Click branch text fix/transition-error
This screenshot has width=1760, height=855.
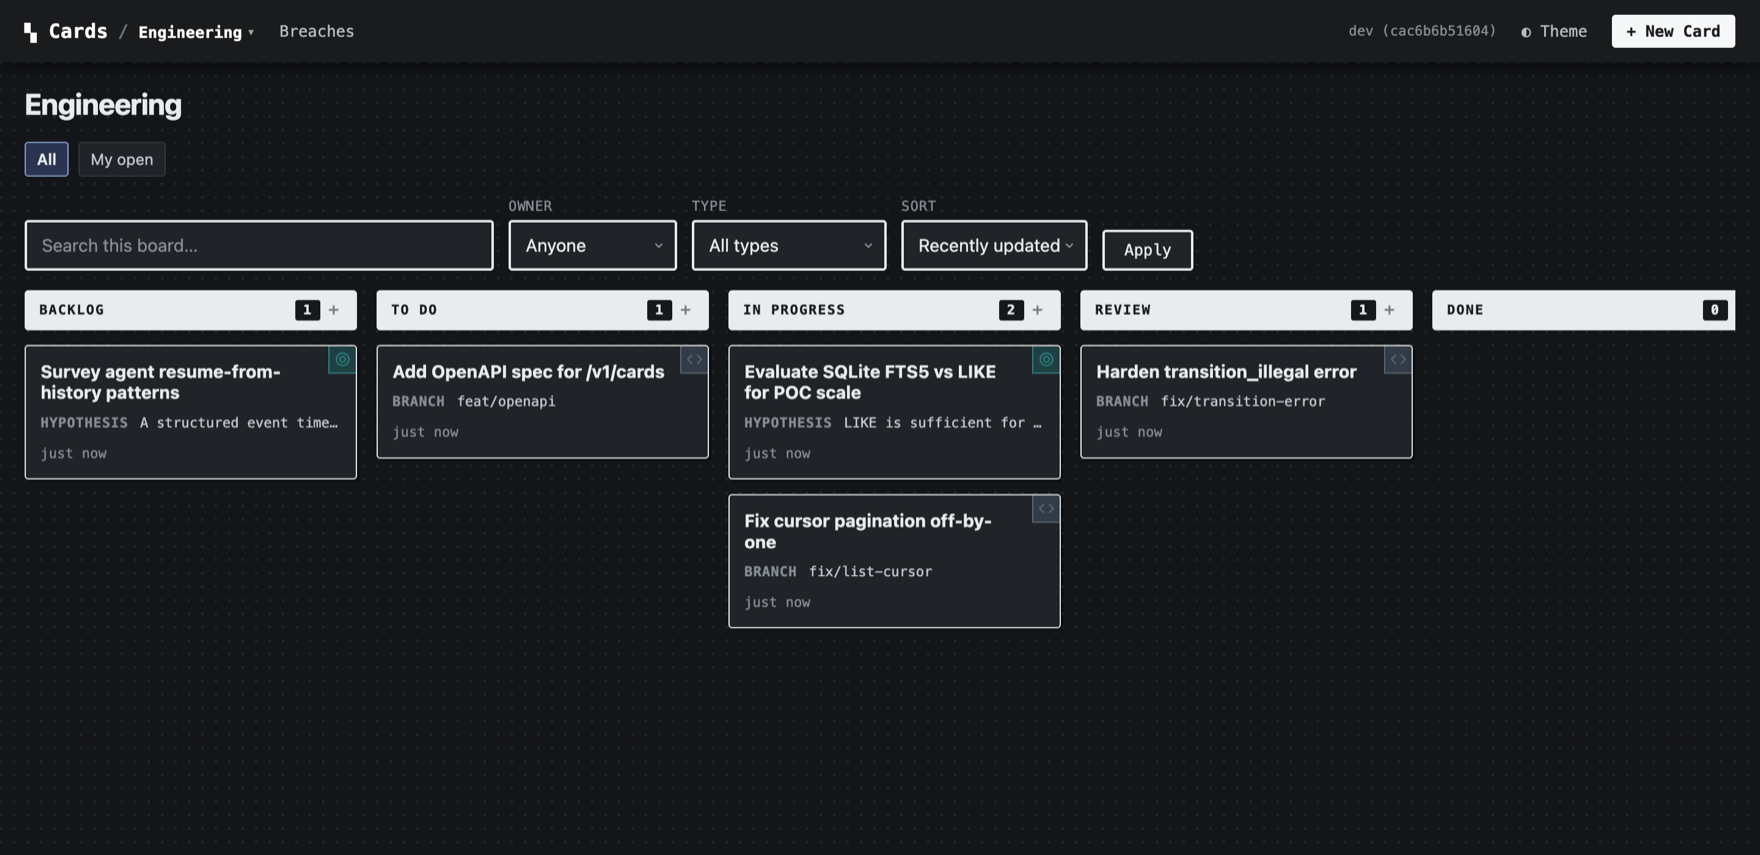(1243, 401)
